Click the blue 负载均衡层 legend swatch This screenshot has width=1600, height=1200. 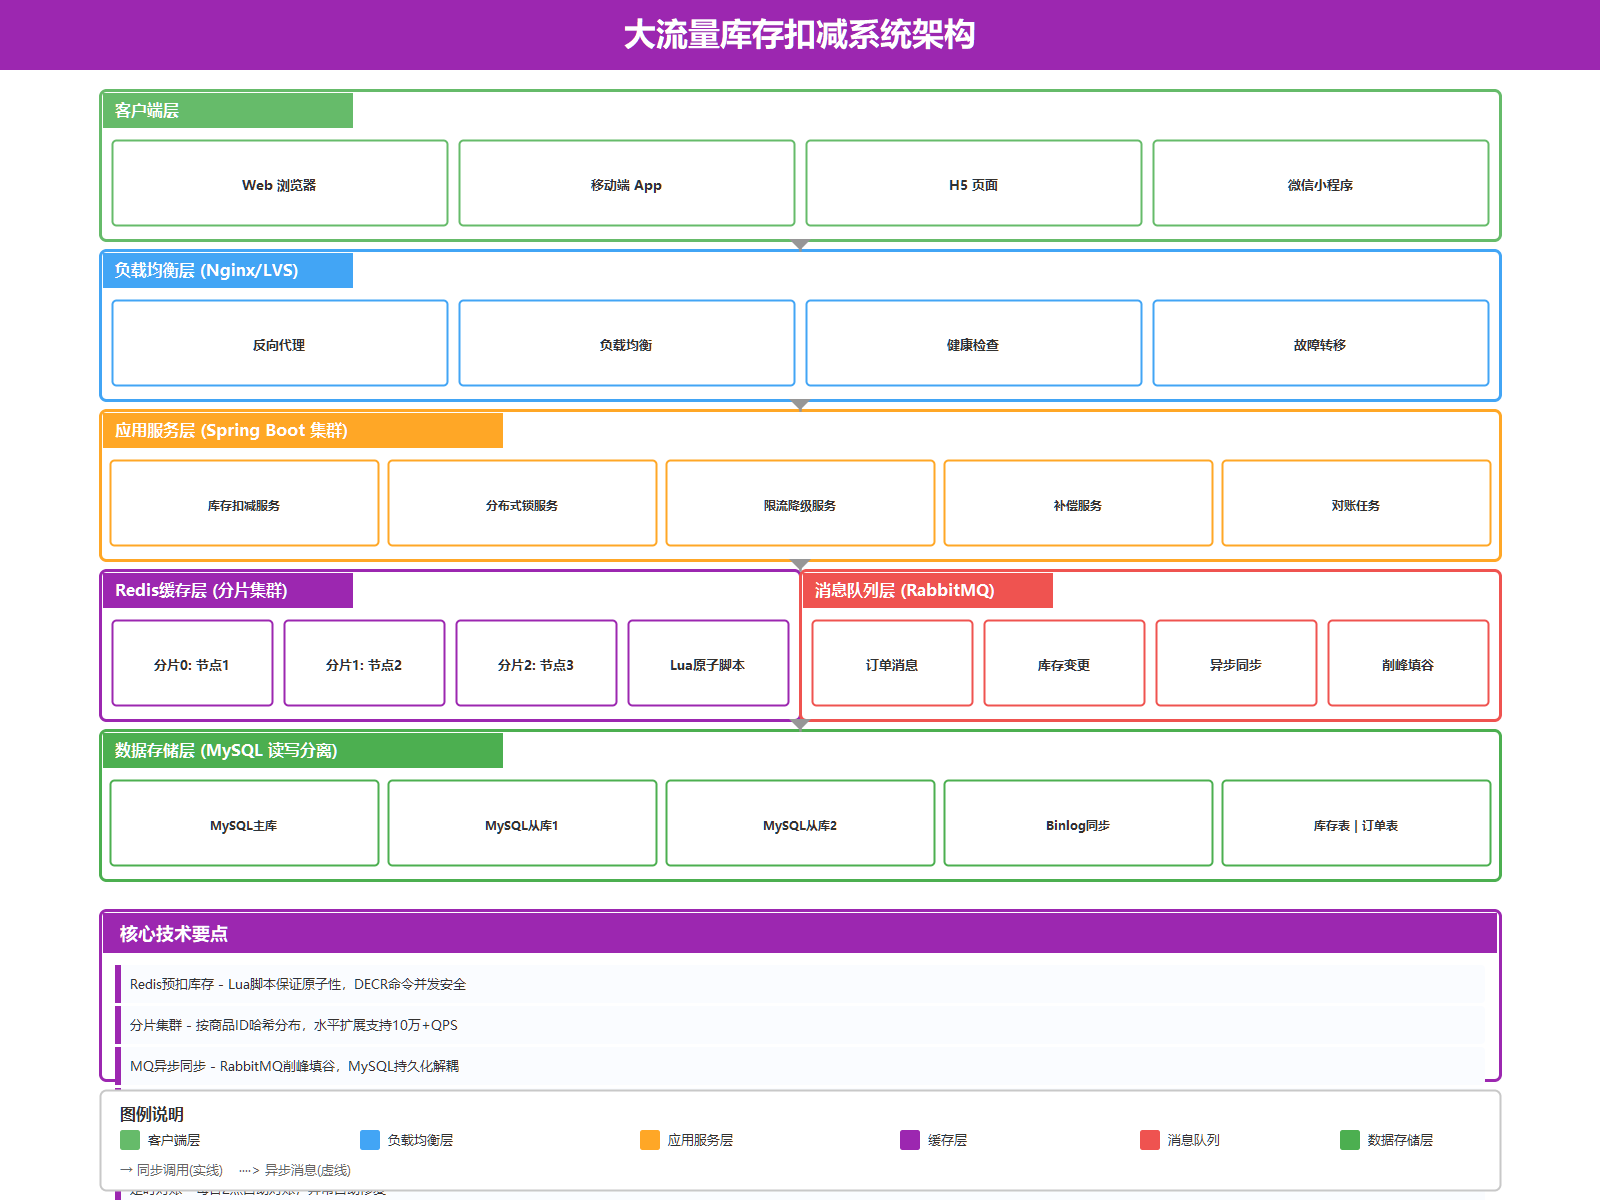[x=370, y=1140]
